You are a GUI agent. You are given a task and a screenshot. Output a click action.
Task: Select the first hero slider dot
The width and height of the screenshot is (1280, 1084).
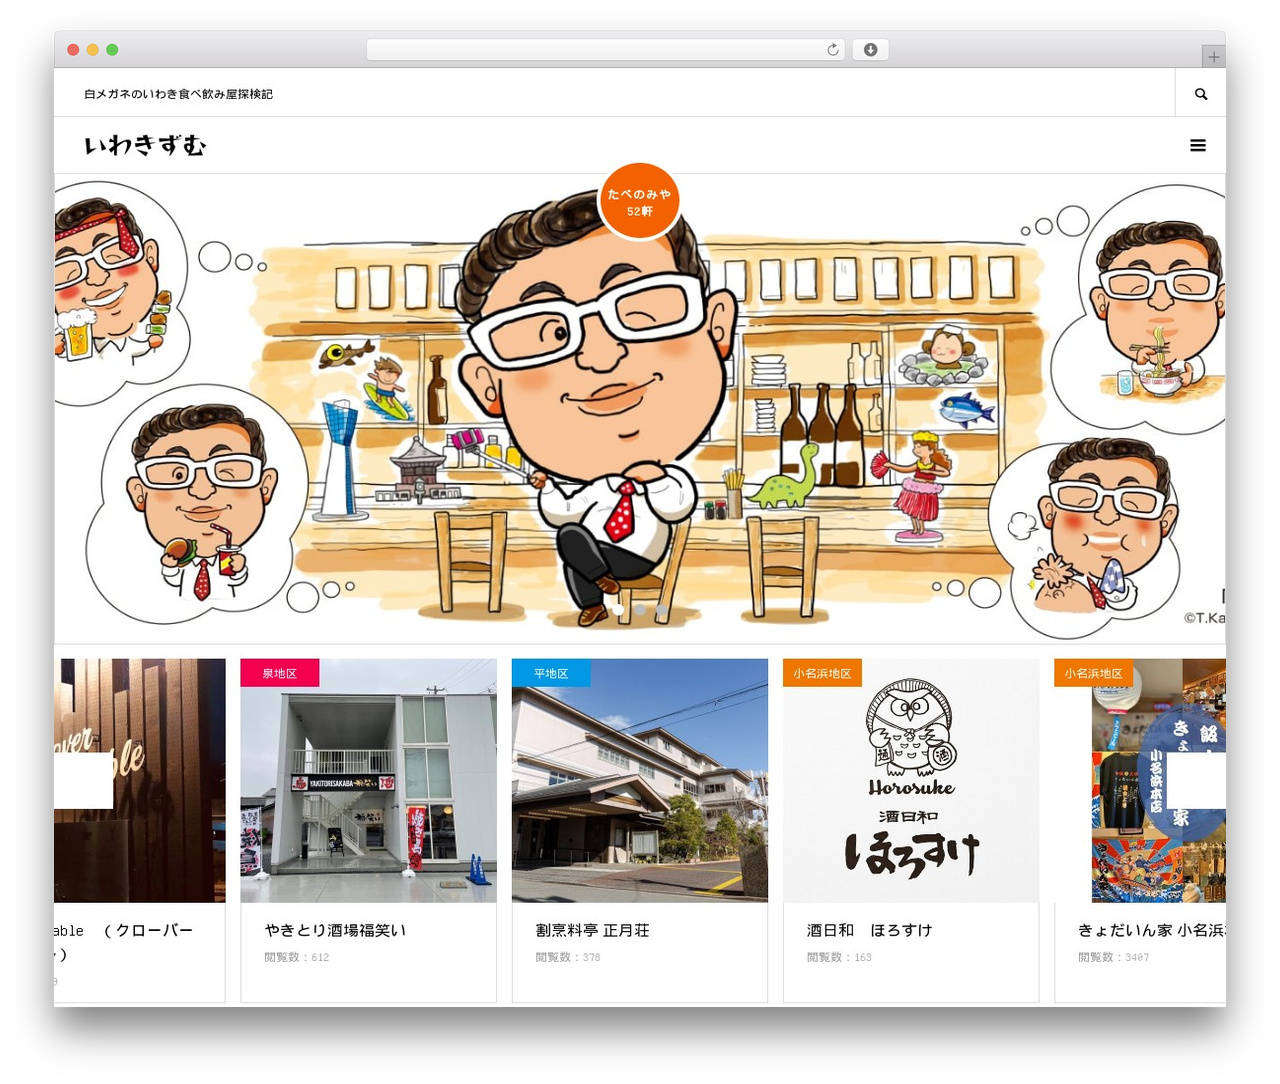(x=619, y=609)
